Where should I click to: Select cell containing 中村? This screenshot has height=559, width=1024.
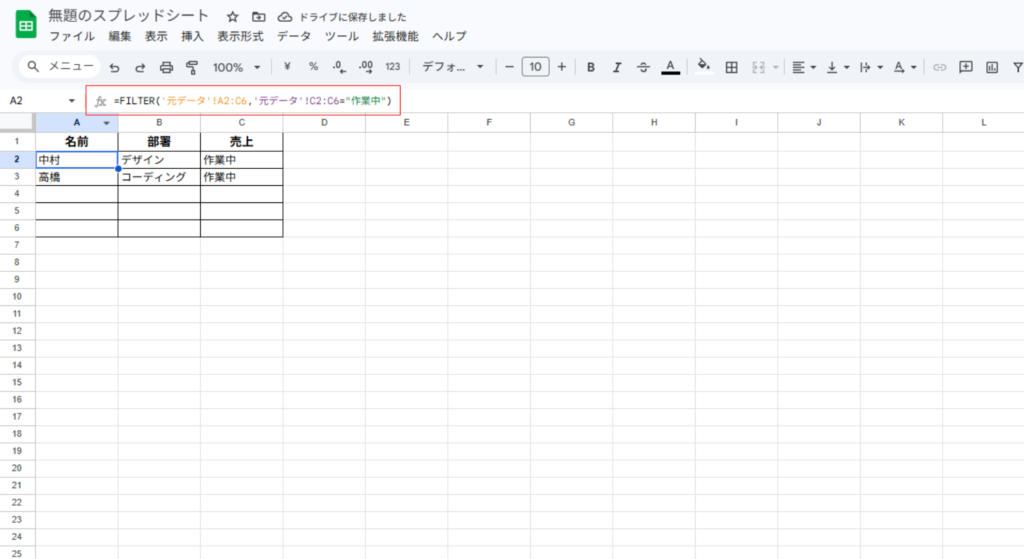(76, 159)
